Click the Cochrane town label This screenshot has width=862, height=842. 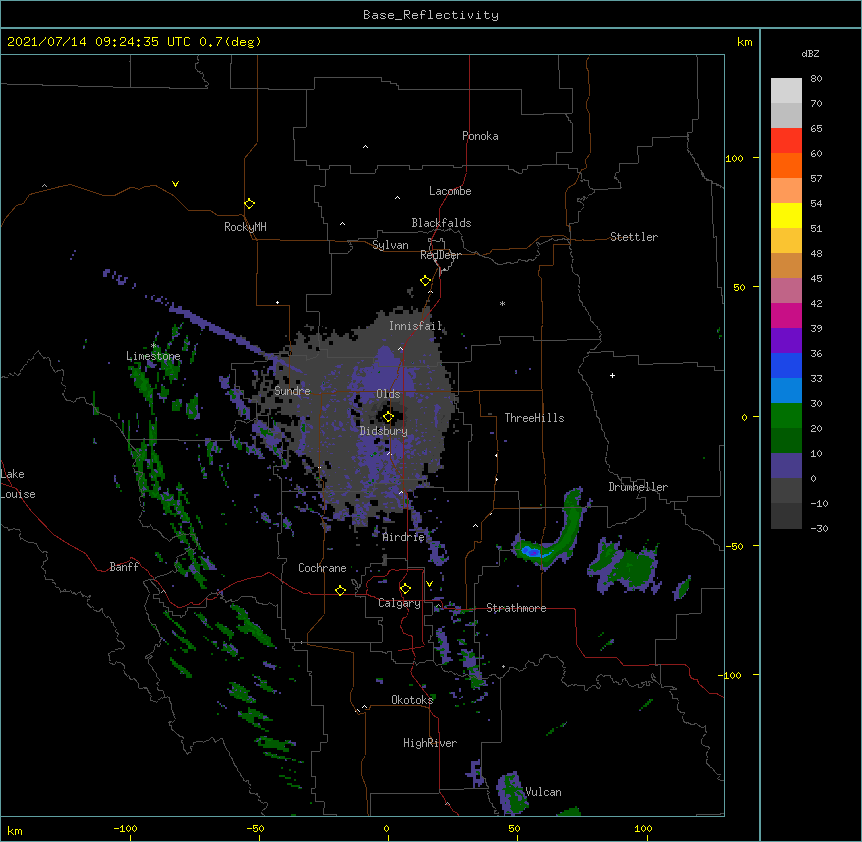point(322,568)
